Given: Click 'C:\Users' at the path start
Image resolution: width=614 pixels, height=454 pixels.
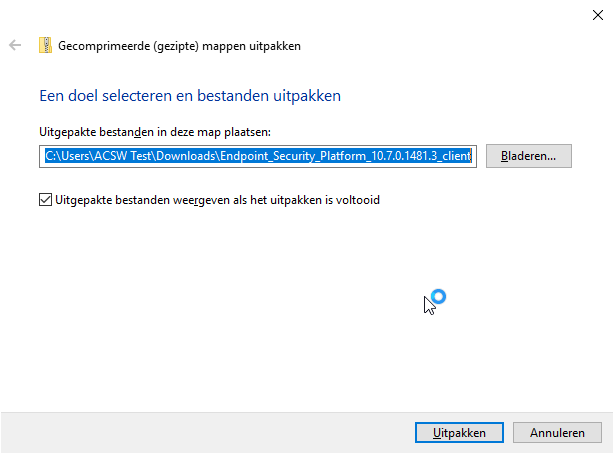Looking at the screenshot, I should pos(68,156).
